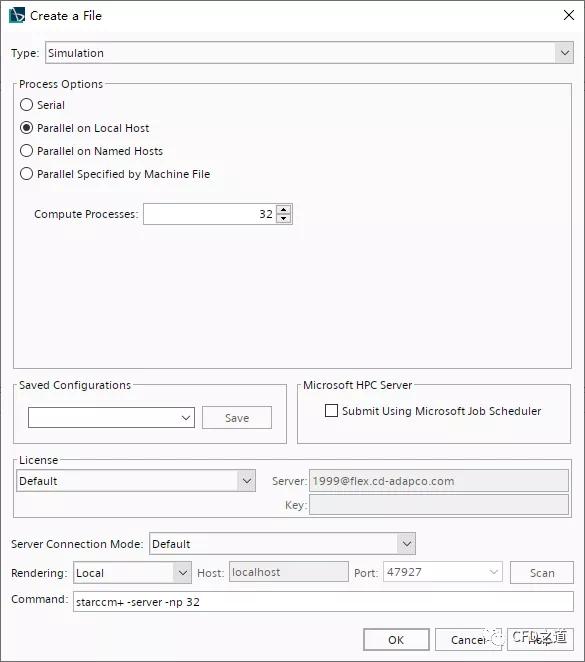Click the Host field showing localhost
This screenshot has width=585, height=662.
point(289,572)
